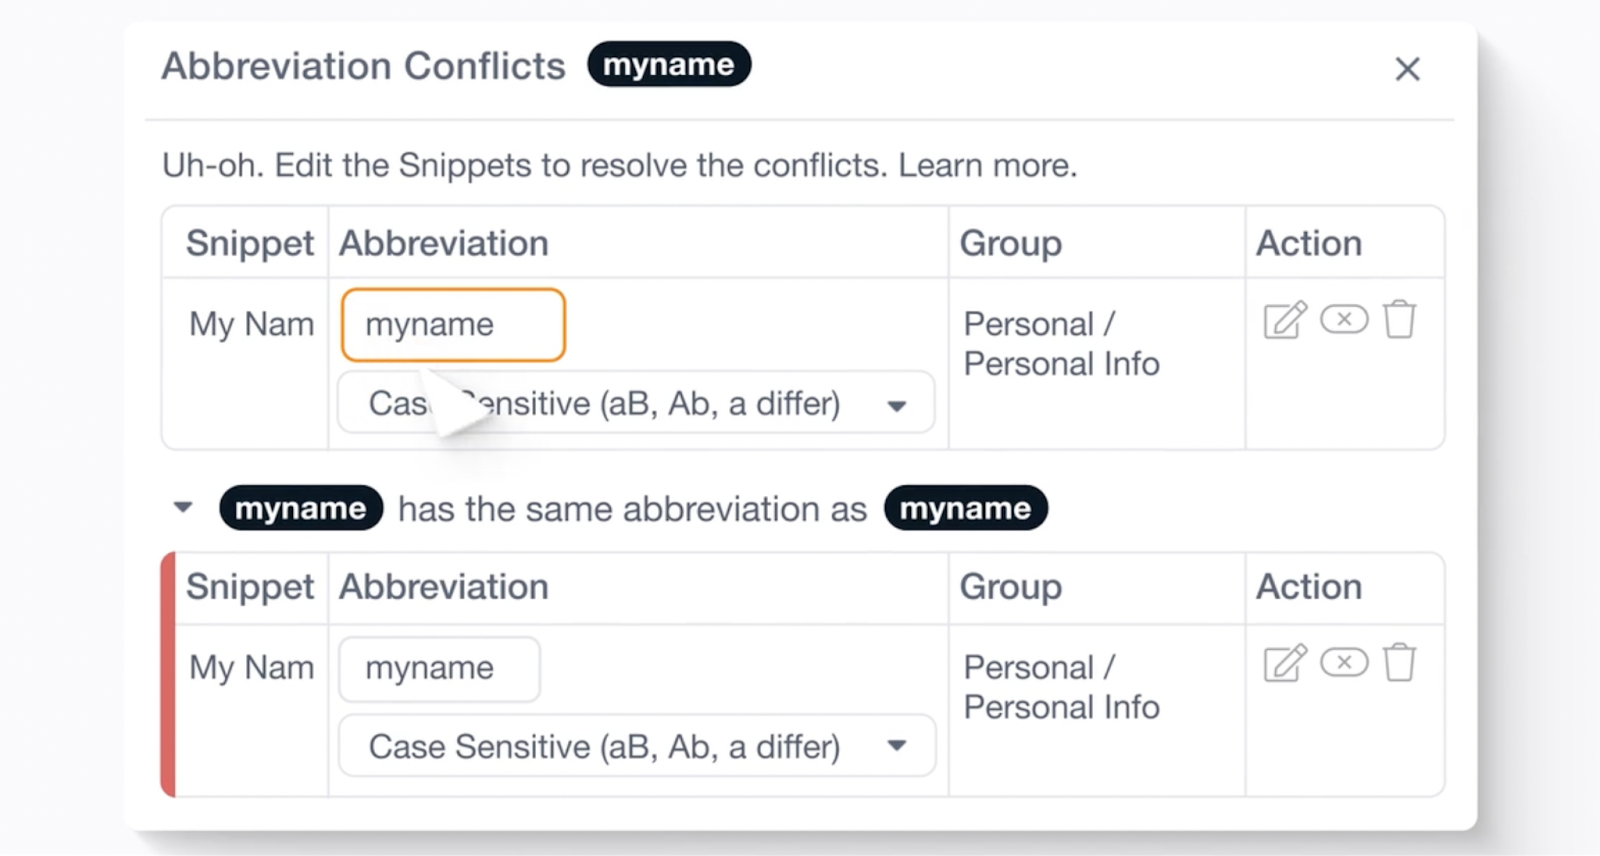Click the disable icon in the first row
The height and width of the screenshot is (856, 1600).
[x=1344, y=319]
